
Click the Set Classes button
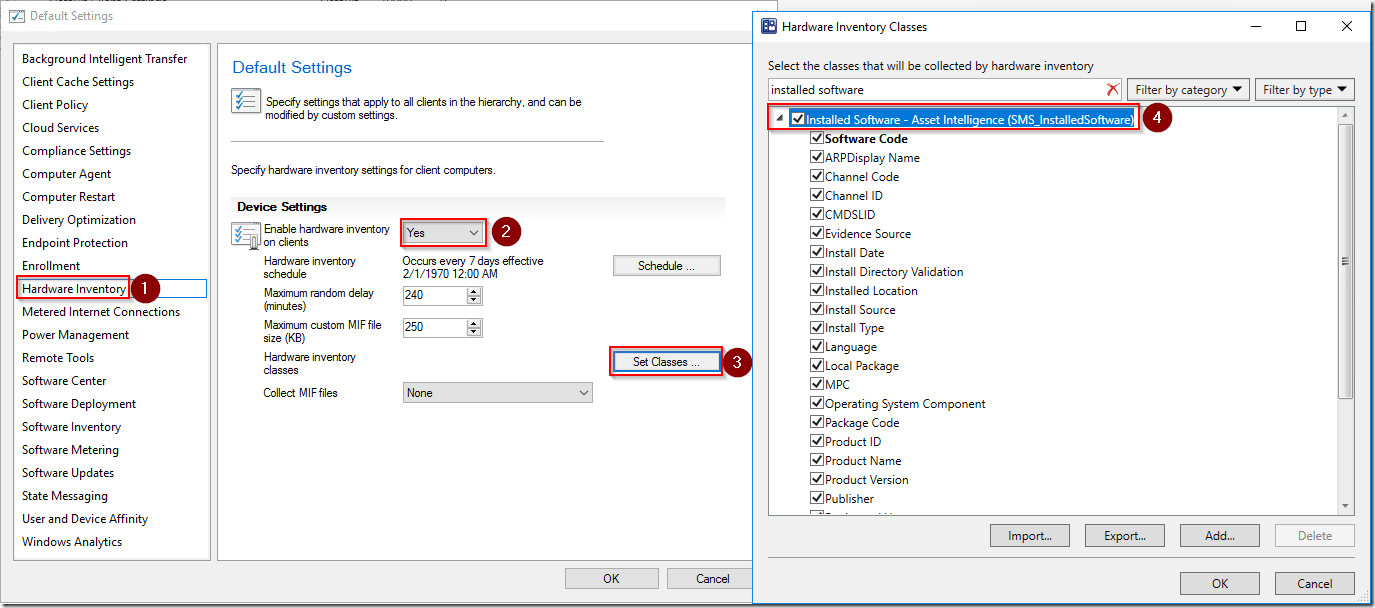(666, 362)
